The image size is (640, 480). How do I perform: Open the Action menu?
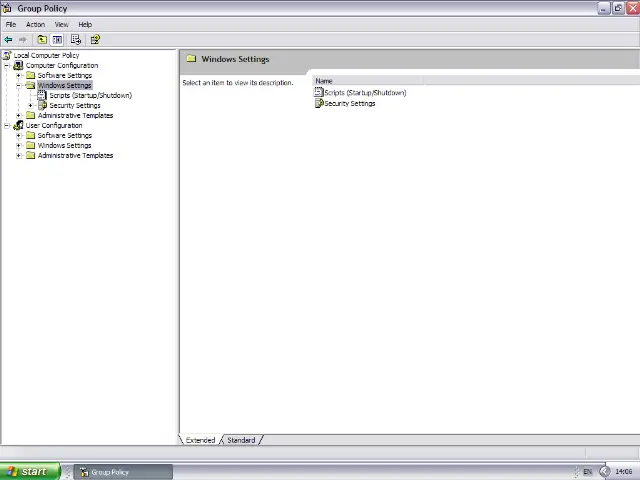click(36, 24)
